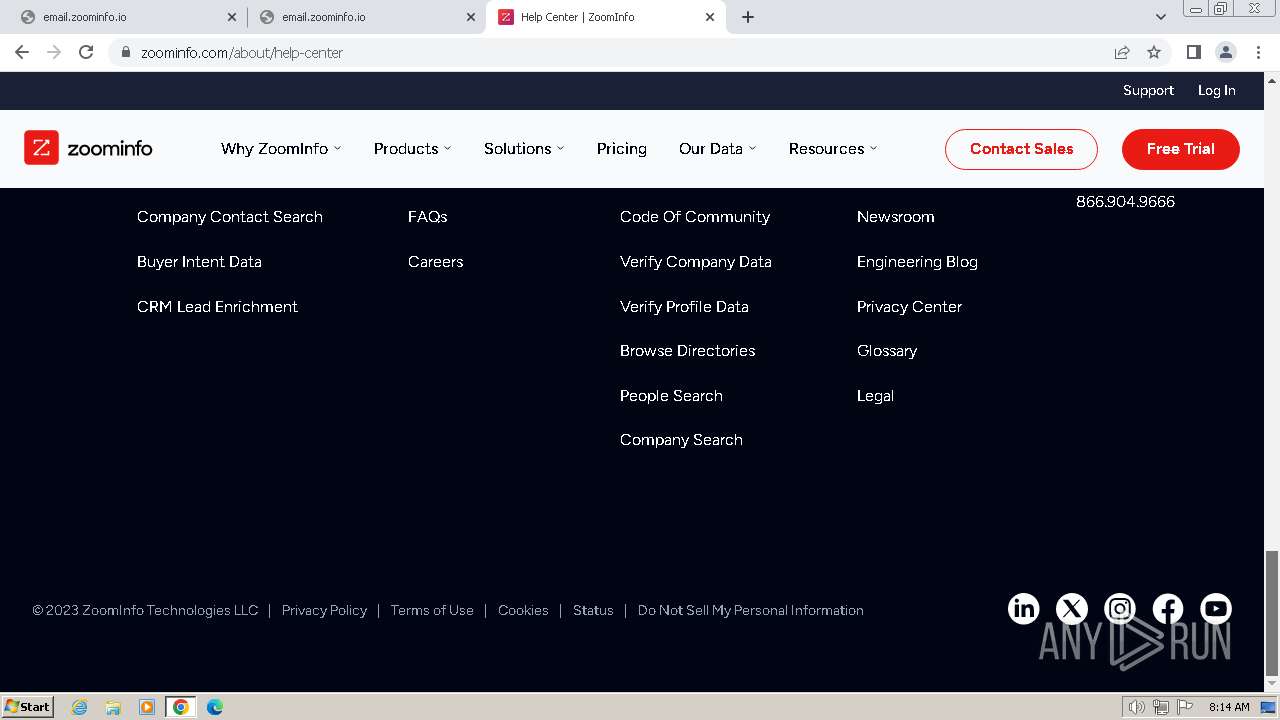Image resolution: width=1280 pixels, height=720 pixels.
Task: Close the Help Center tab
Action: coord(710,17)
